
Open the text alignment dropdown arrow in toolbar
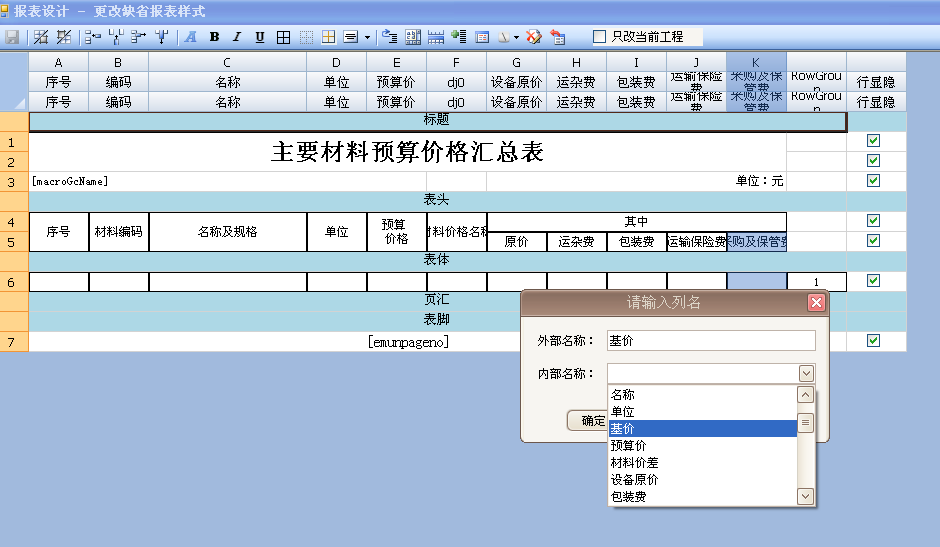coord(367,37)
